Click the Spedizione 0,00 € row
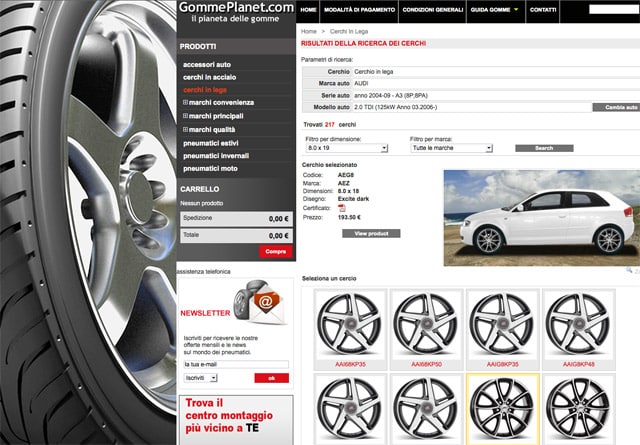This screenshot has width=640, height=445. coord(236,219)
